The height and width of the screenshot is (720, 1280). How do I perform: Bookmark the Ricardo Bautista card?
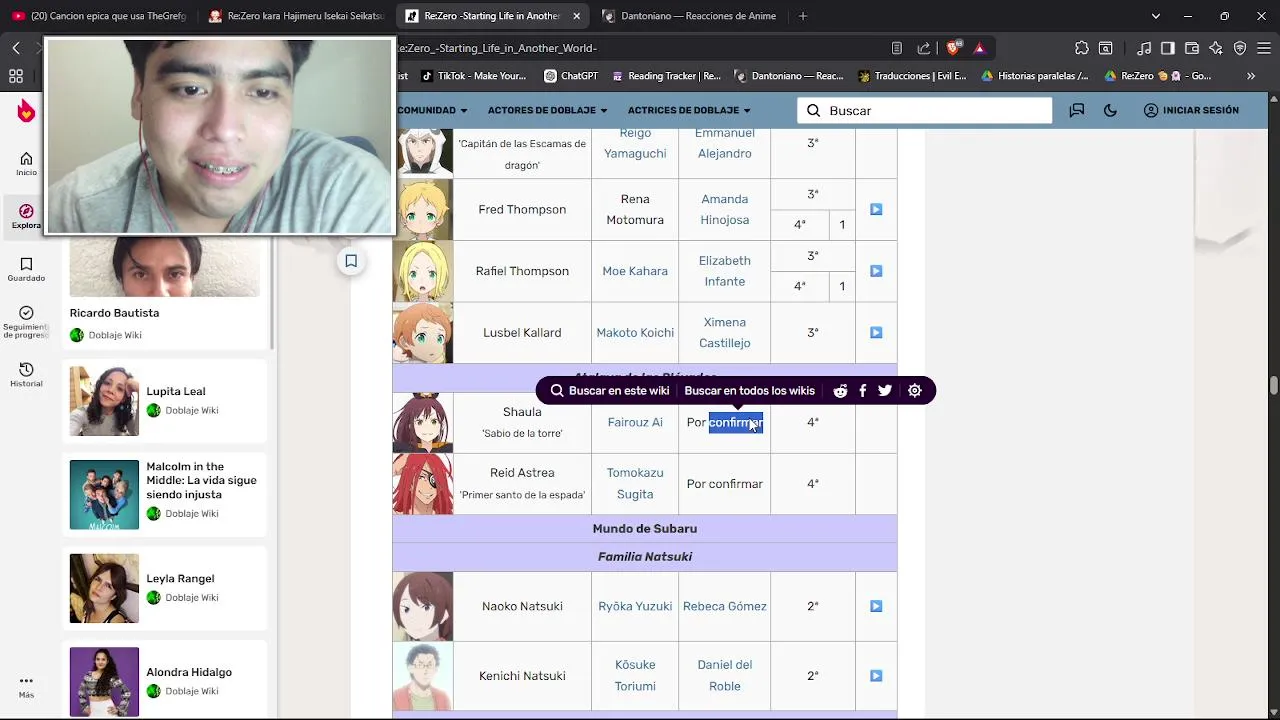pyautogui.click(x=351, y=261)
